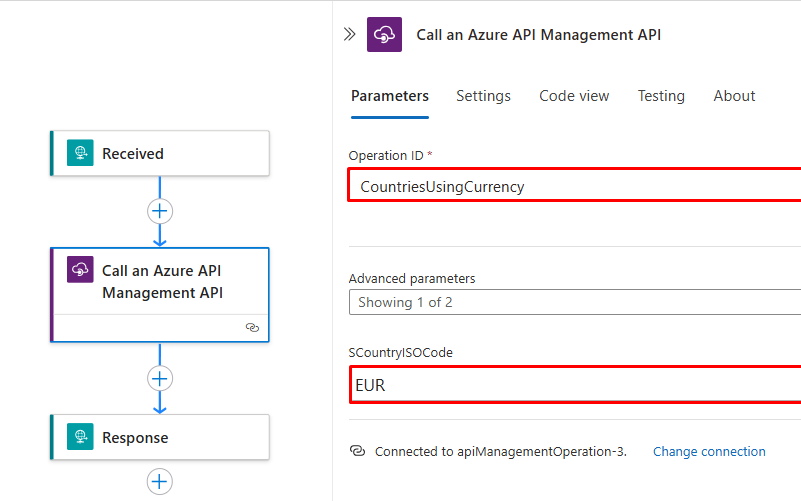Open the Operation ID combo box
This screenshot has width=801, height=501.
tap(574, 186)
